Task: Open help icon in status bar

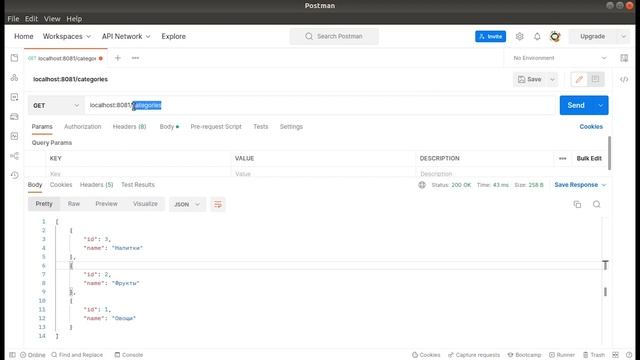Action: tap(629, 355)
